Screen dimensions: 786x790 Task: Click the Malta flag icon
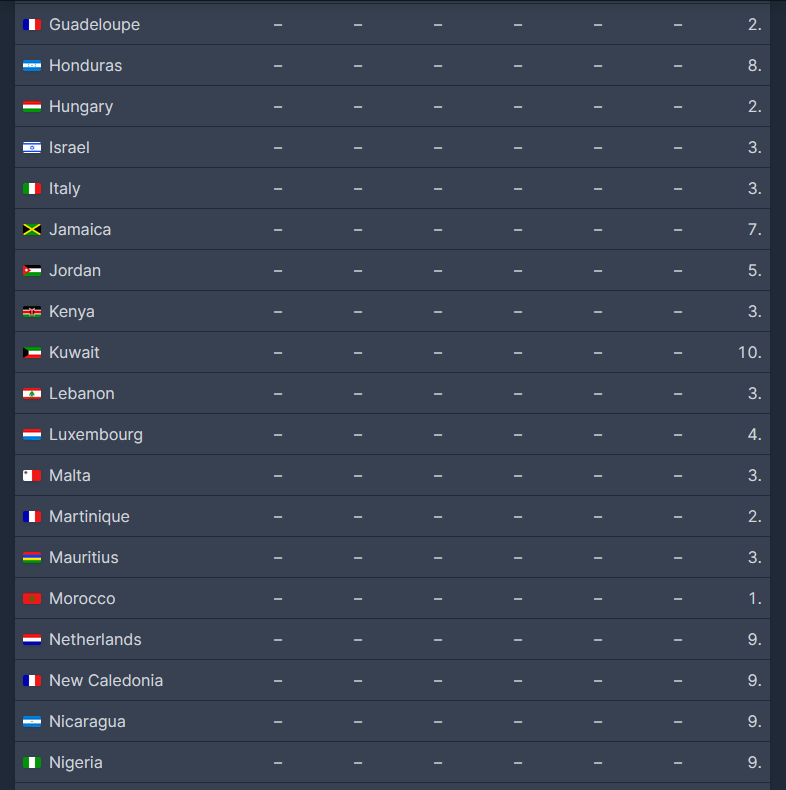(x=32, y=476)
